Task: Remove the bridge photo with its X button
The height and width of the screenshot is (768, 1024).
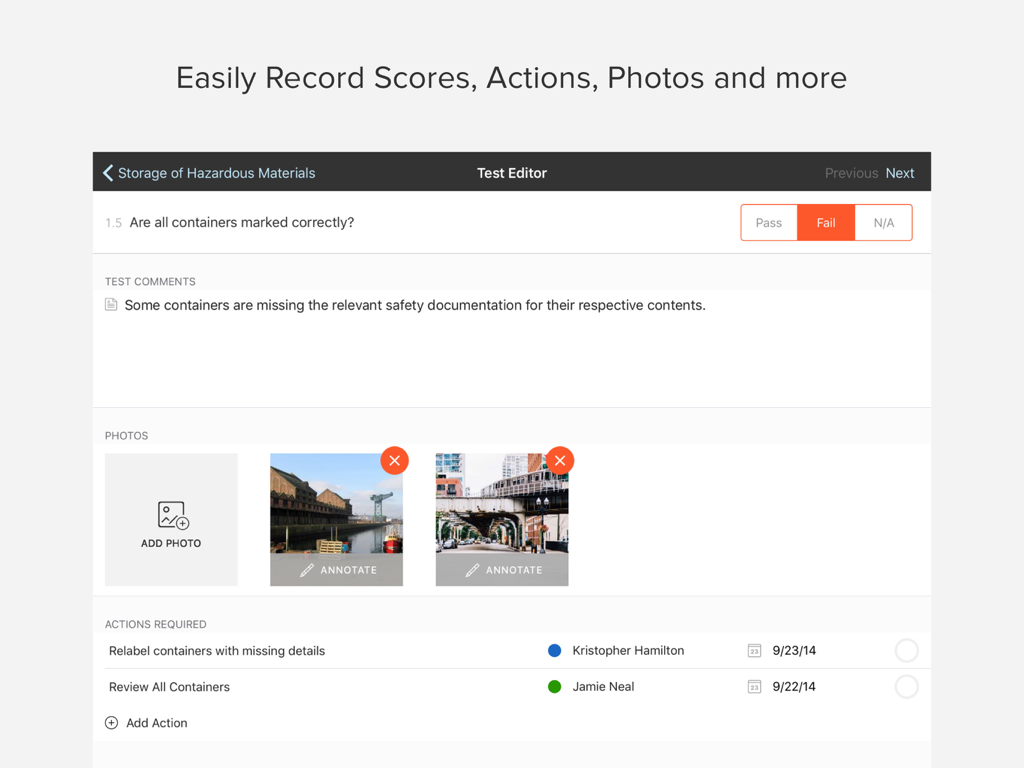Action: click(x=559, y=460)
